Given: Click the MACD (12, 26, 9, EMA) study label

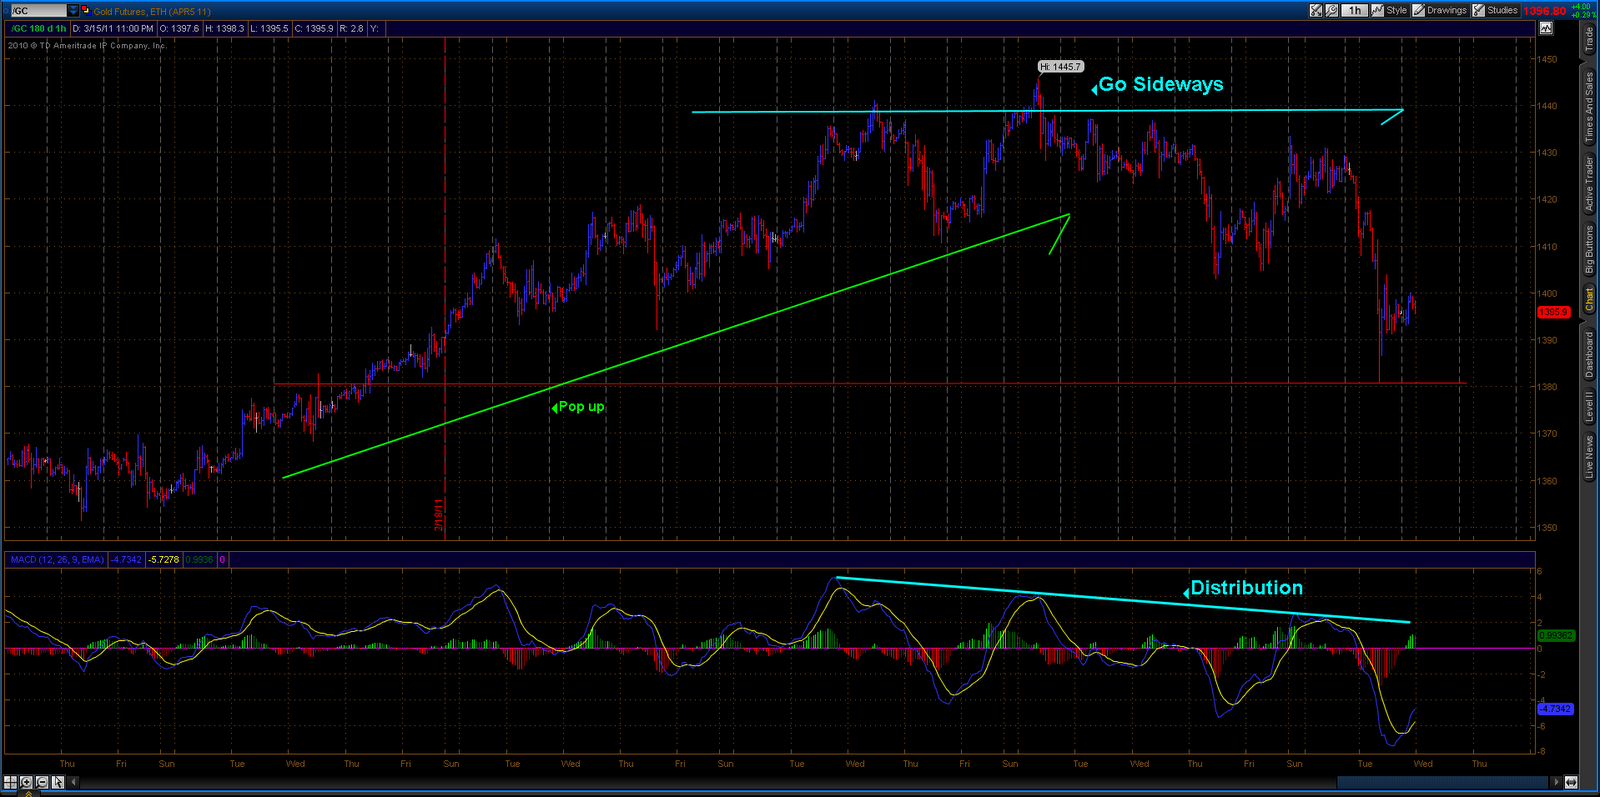Looking at the screenshot, I should [57, 560].
